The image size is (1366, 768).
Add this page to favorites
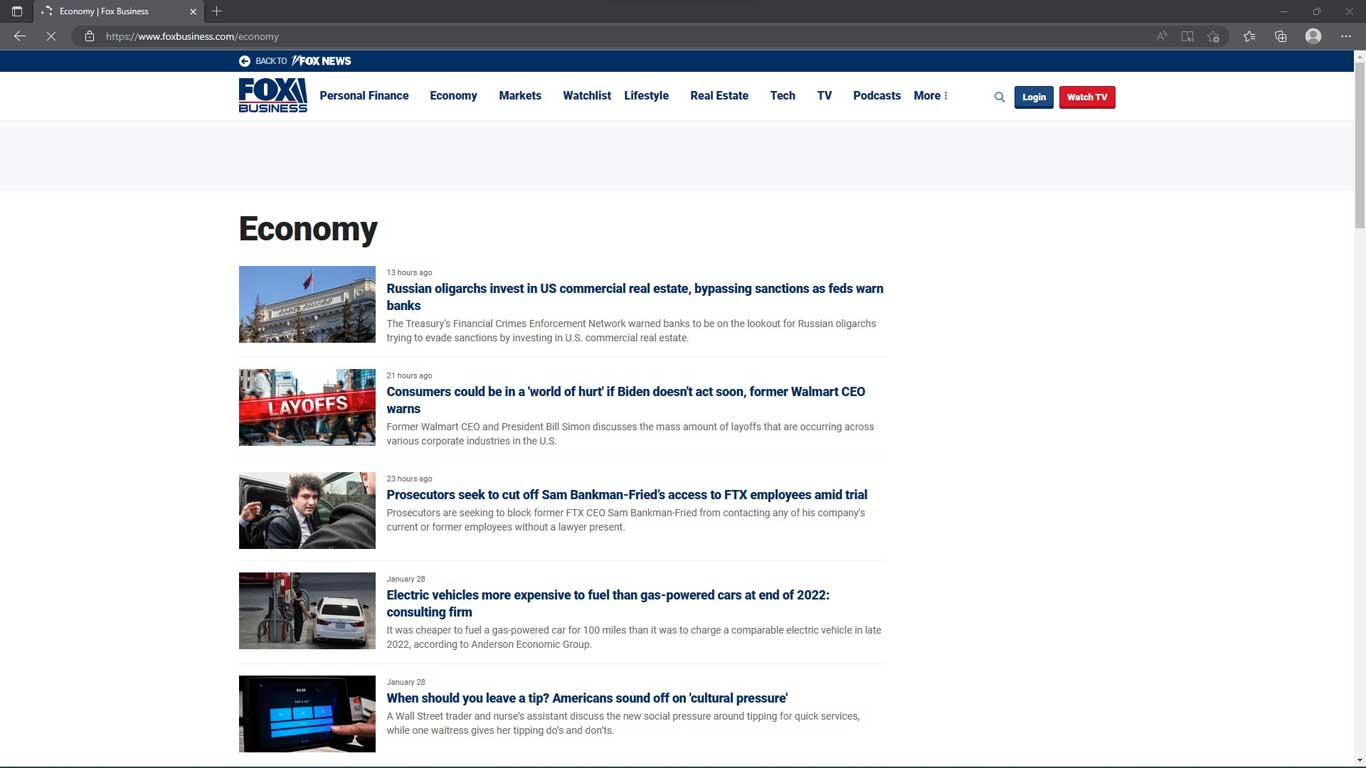[x=1213, y=36]
